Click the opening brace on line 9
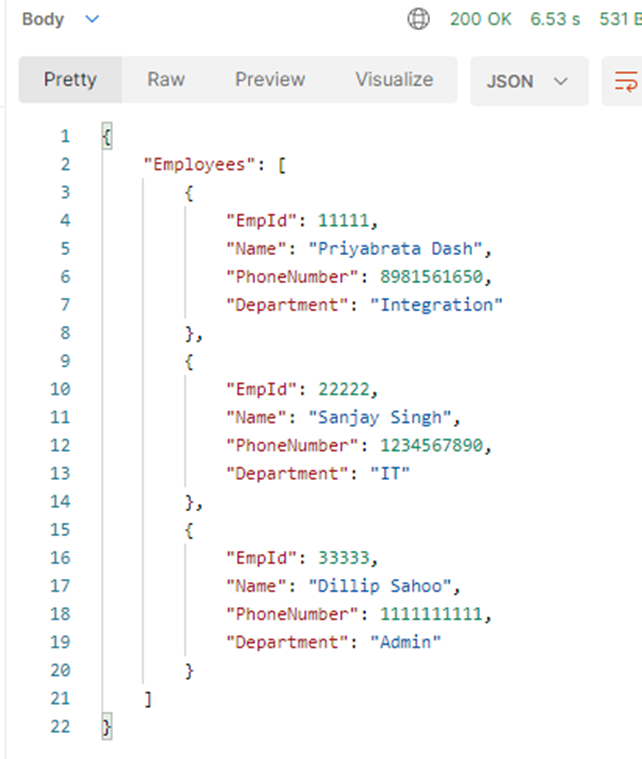Screen dimensions: 642x759 pyautogui.click(x=189, y=362)
